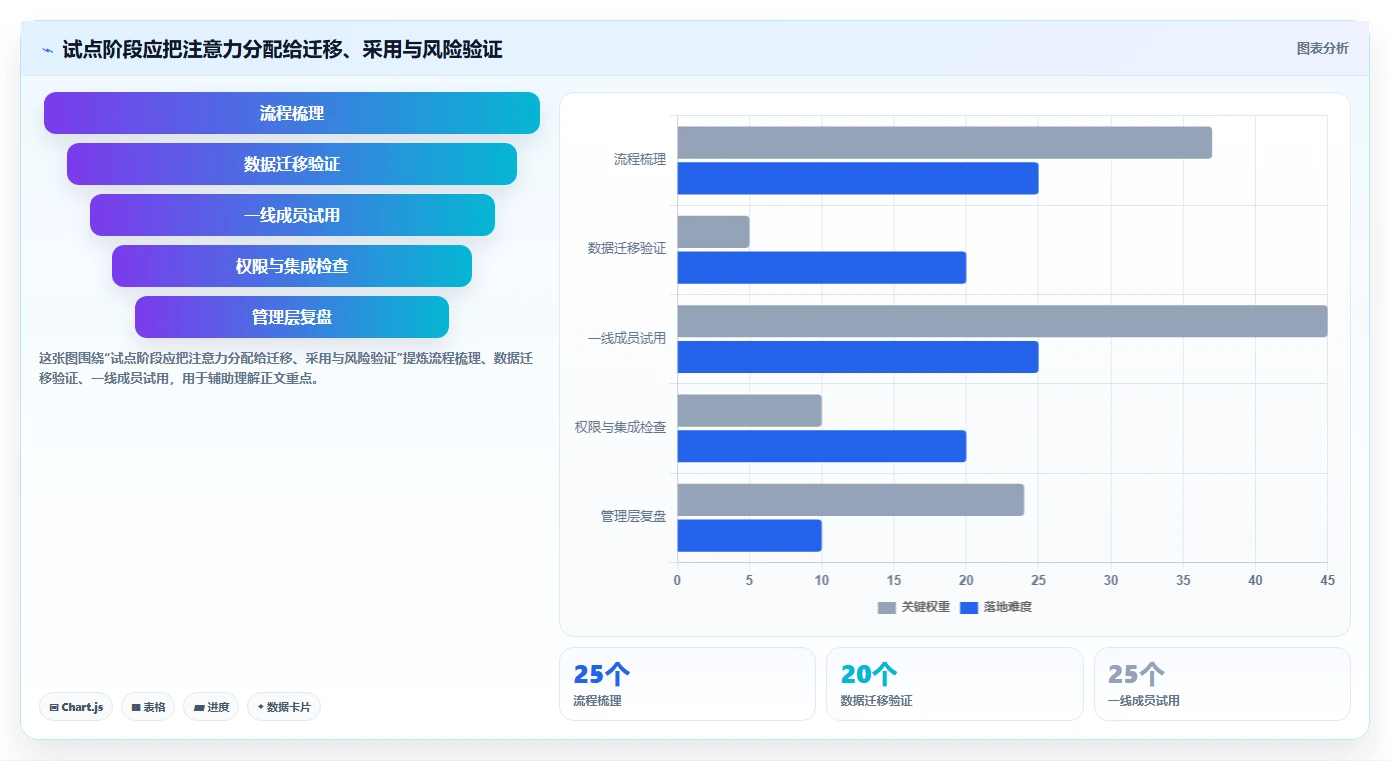Click the x-axis tick value 45
1390x761 pixels.
(1327, 581)
